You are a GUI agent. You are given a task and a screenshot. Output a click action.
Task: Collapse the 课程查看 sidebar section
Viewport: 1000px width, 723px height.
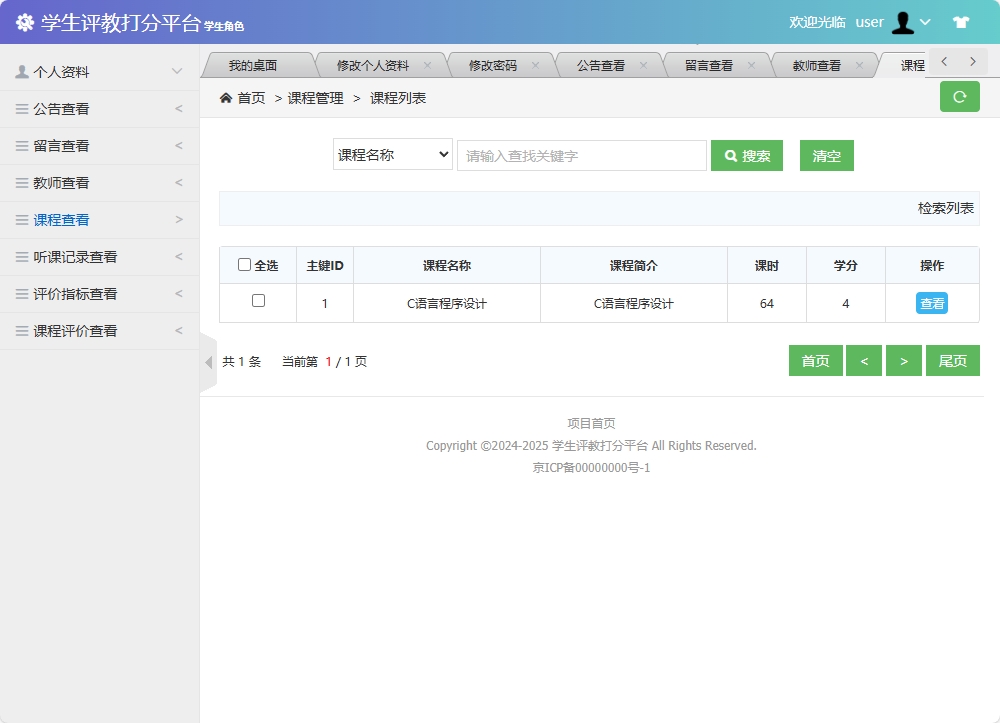(x=180, y=219)
